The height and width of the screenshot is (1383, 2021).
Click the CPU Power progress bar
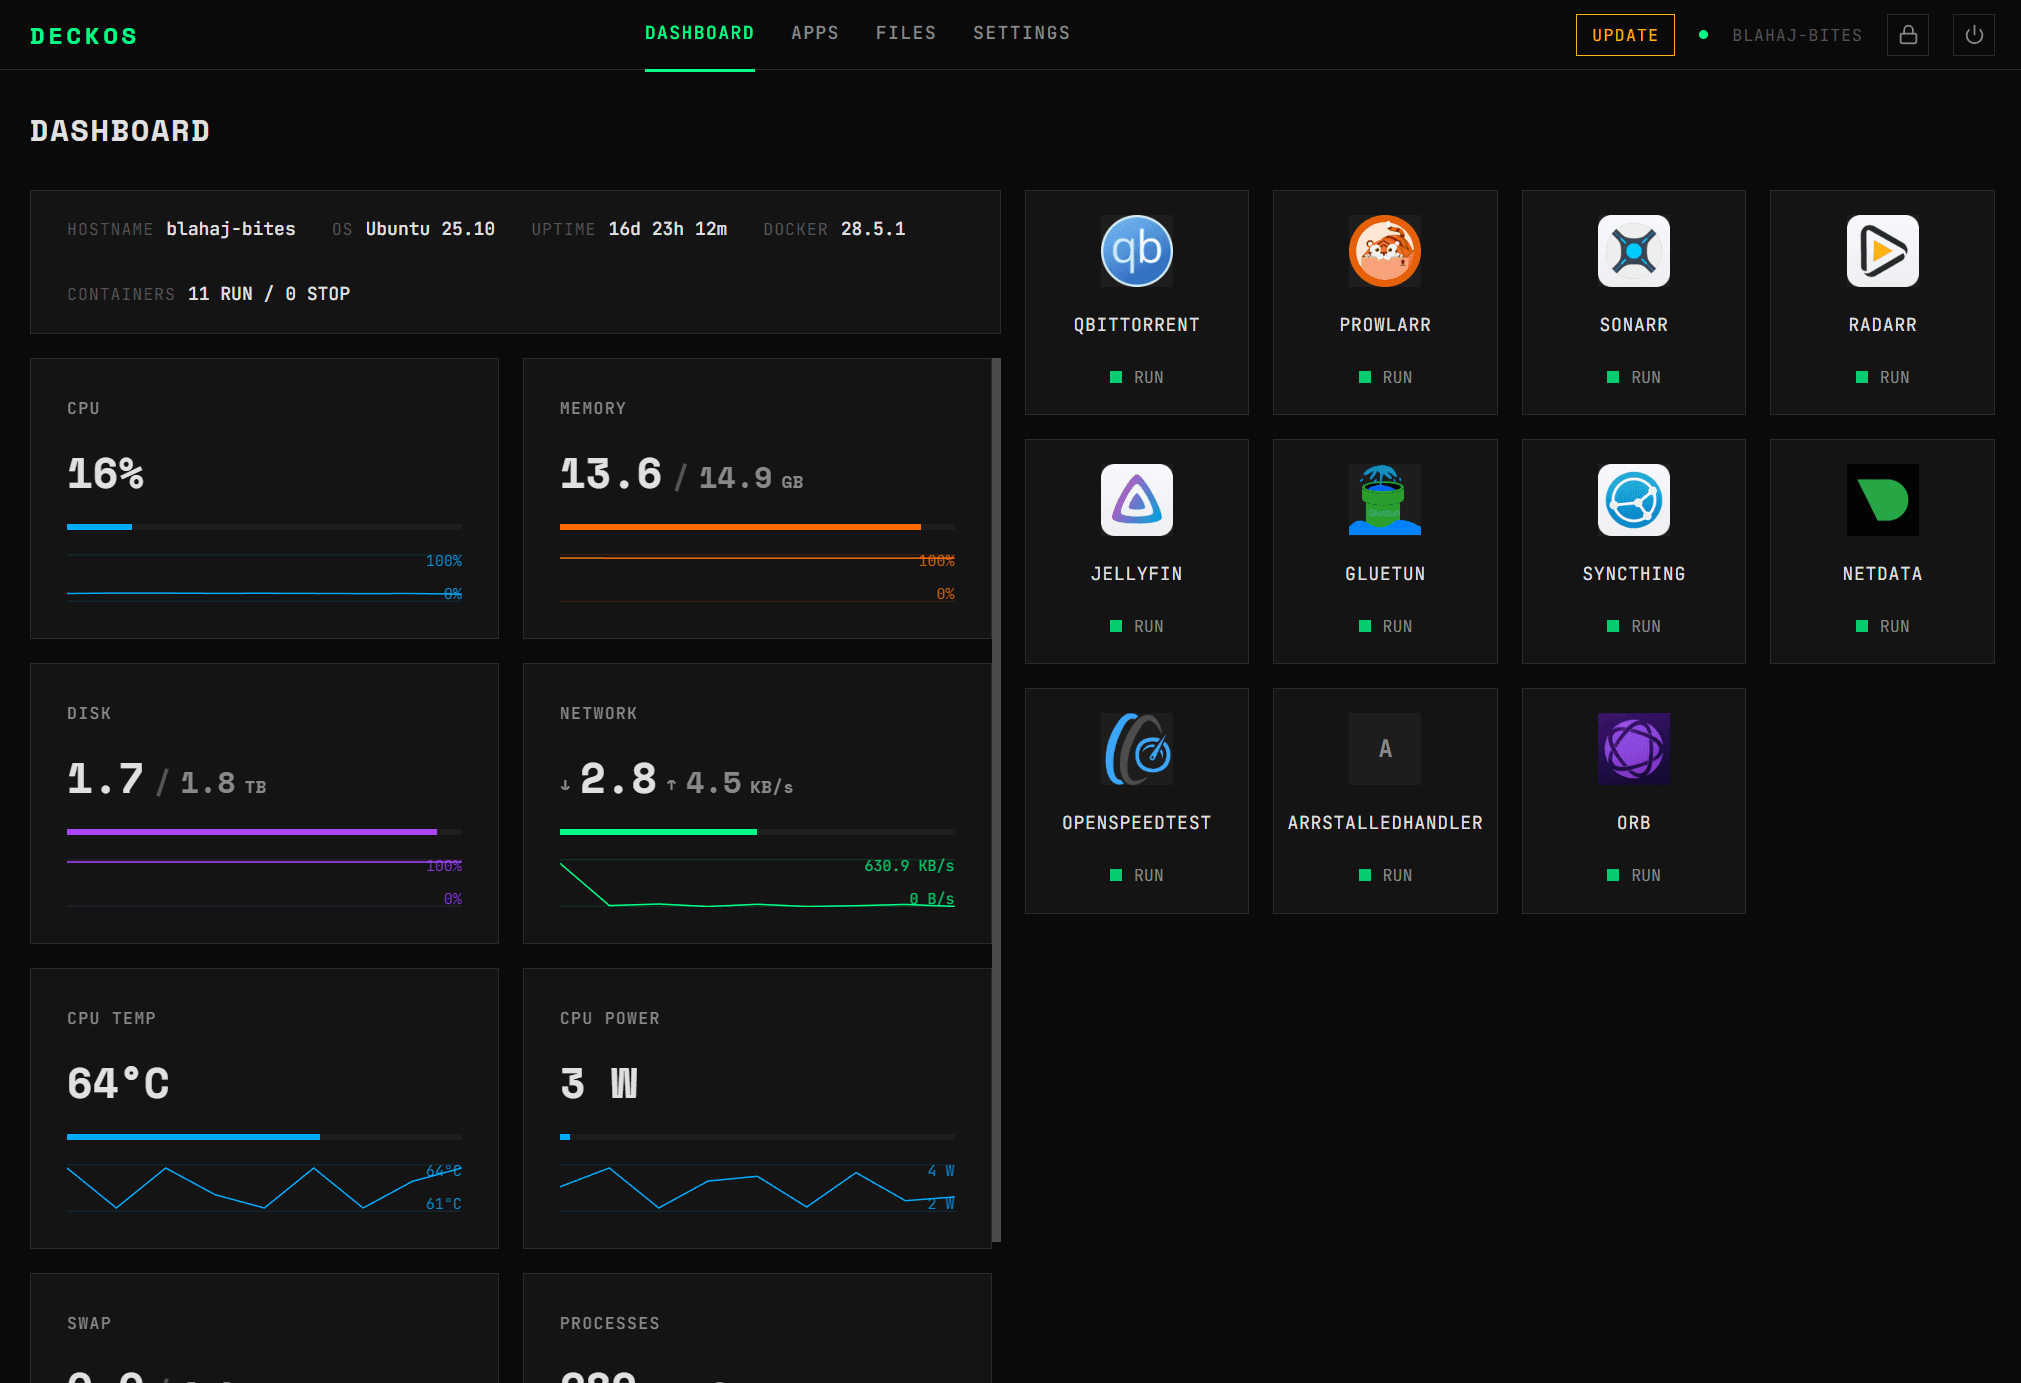[x=757, y=1137]
